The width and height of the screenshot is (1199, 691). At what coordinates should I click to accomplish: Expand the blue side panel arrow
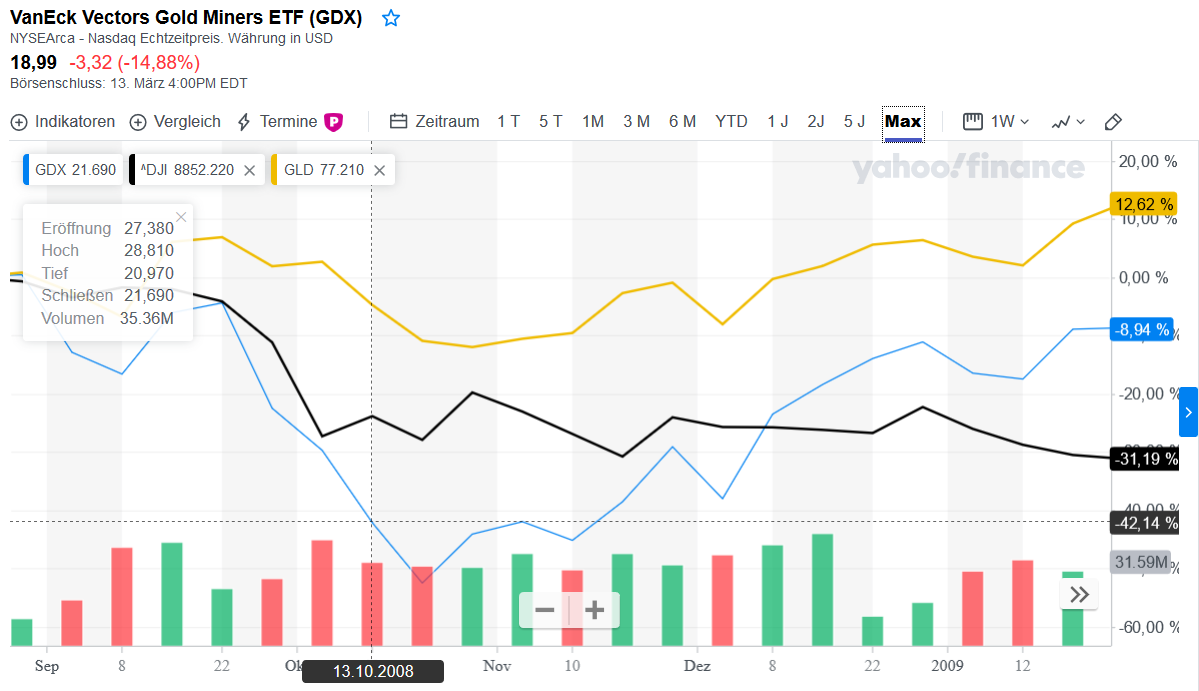(1188, 412)
